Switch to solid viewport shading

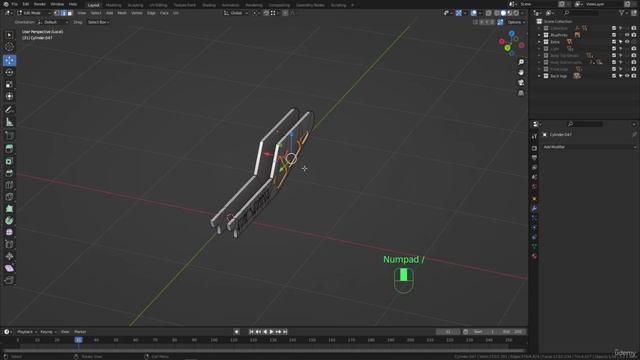(x=503, y=13)
